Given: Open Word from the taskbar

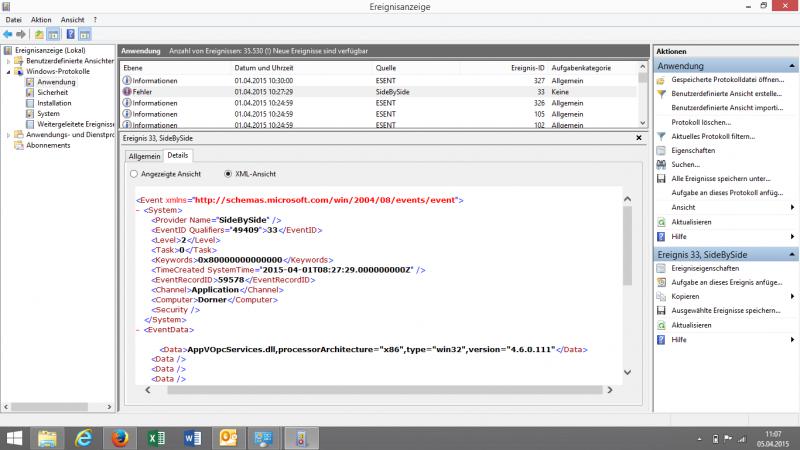Looking at the screenshot, I should pos(192,438).
